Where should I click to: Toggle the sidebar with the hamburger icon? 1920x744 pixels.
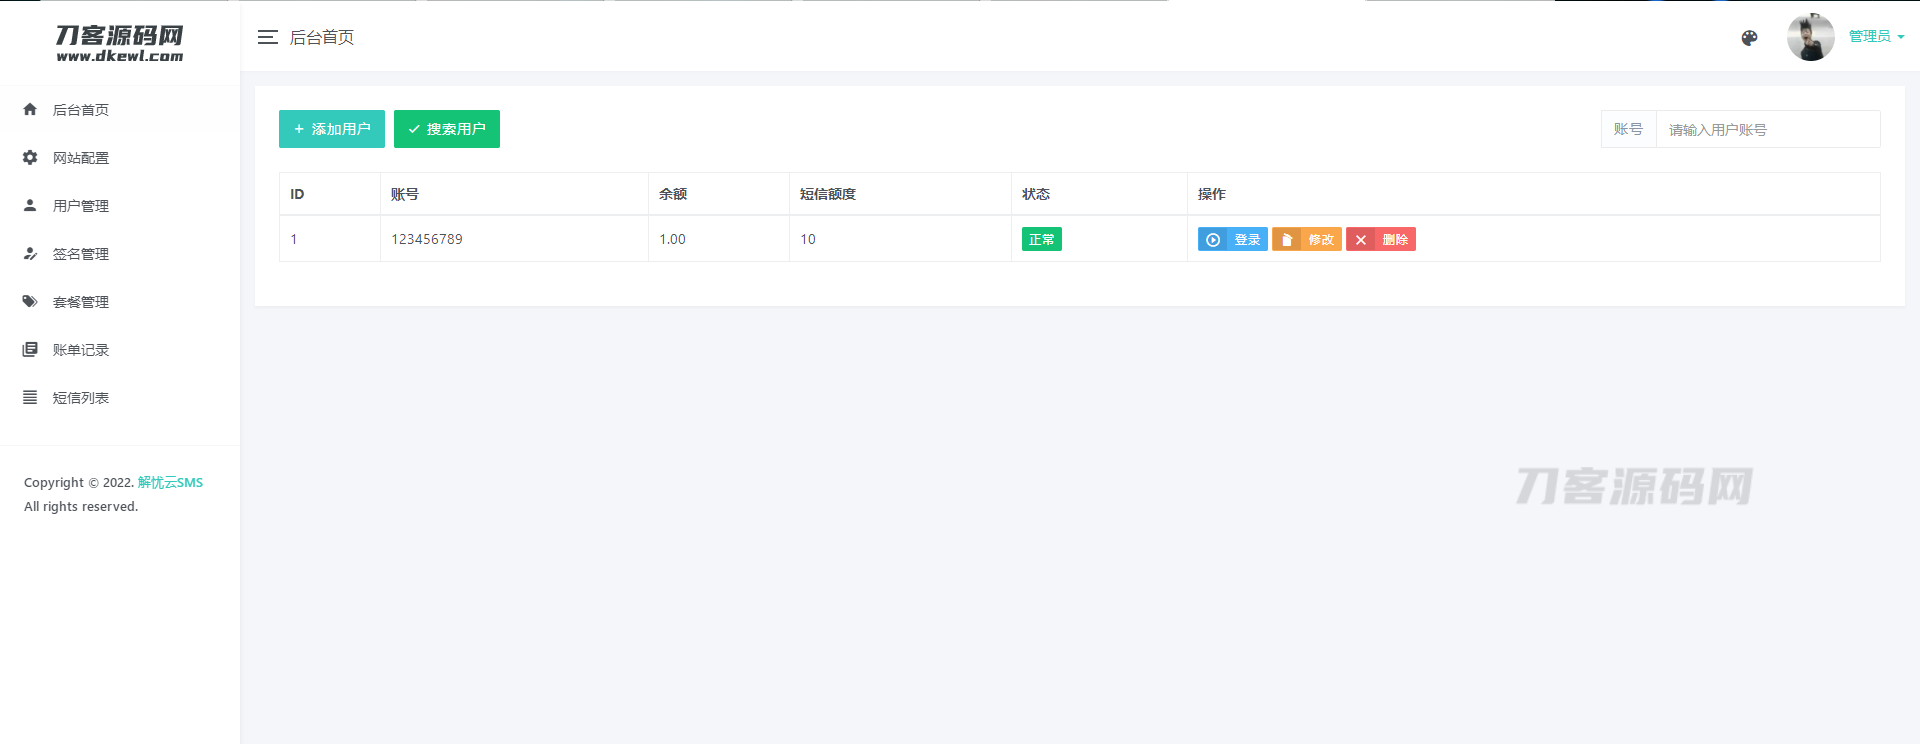(x=267, y=37)
